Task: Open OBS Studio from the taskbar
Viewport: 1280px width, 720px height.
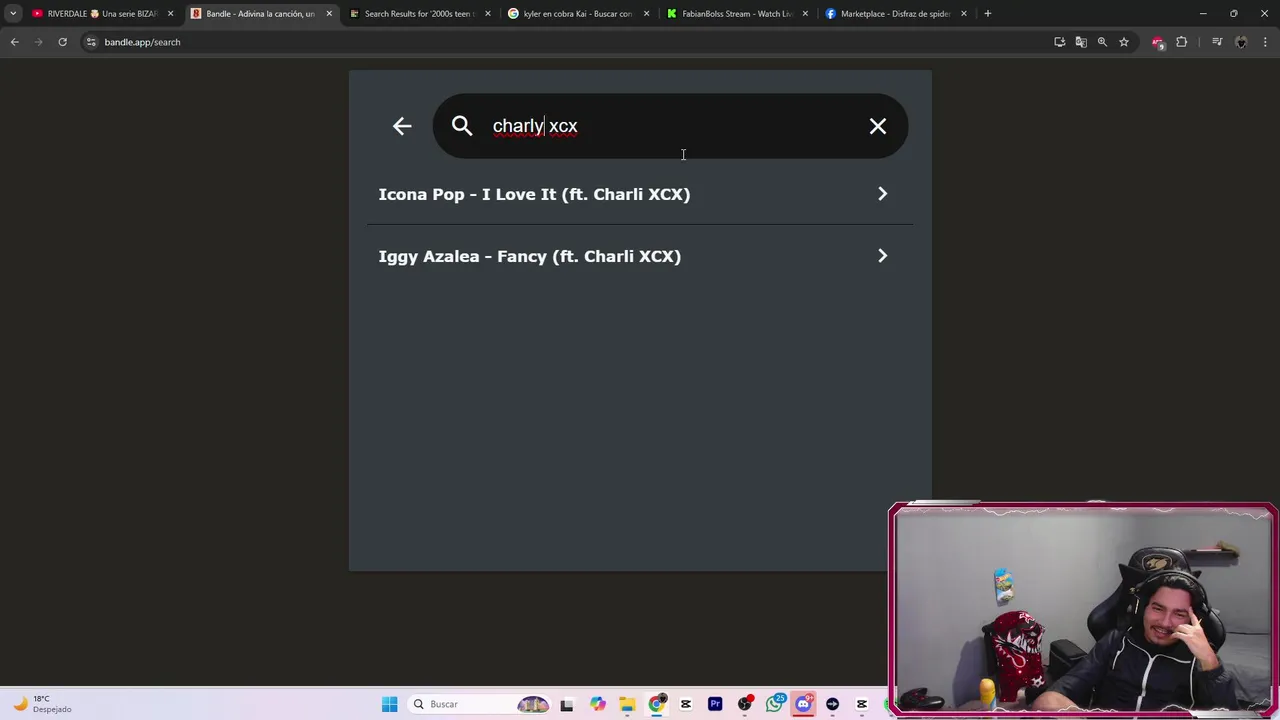Action: coord(745,704)
